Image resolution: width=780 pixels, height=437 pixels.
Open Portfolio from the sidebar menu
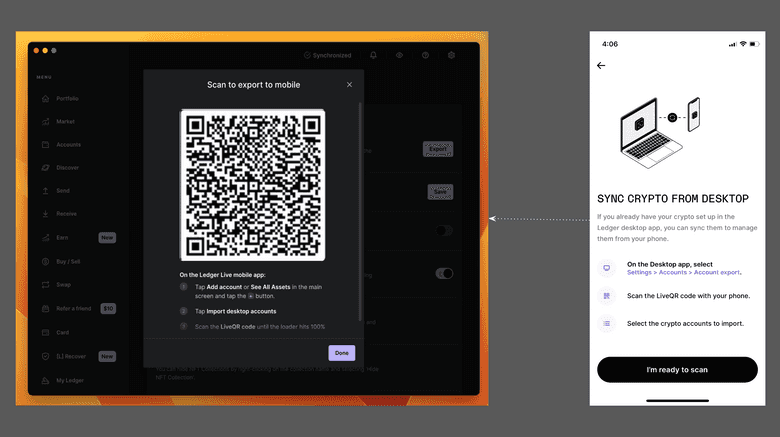[x=67, y=98]
